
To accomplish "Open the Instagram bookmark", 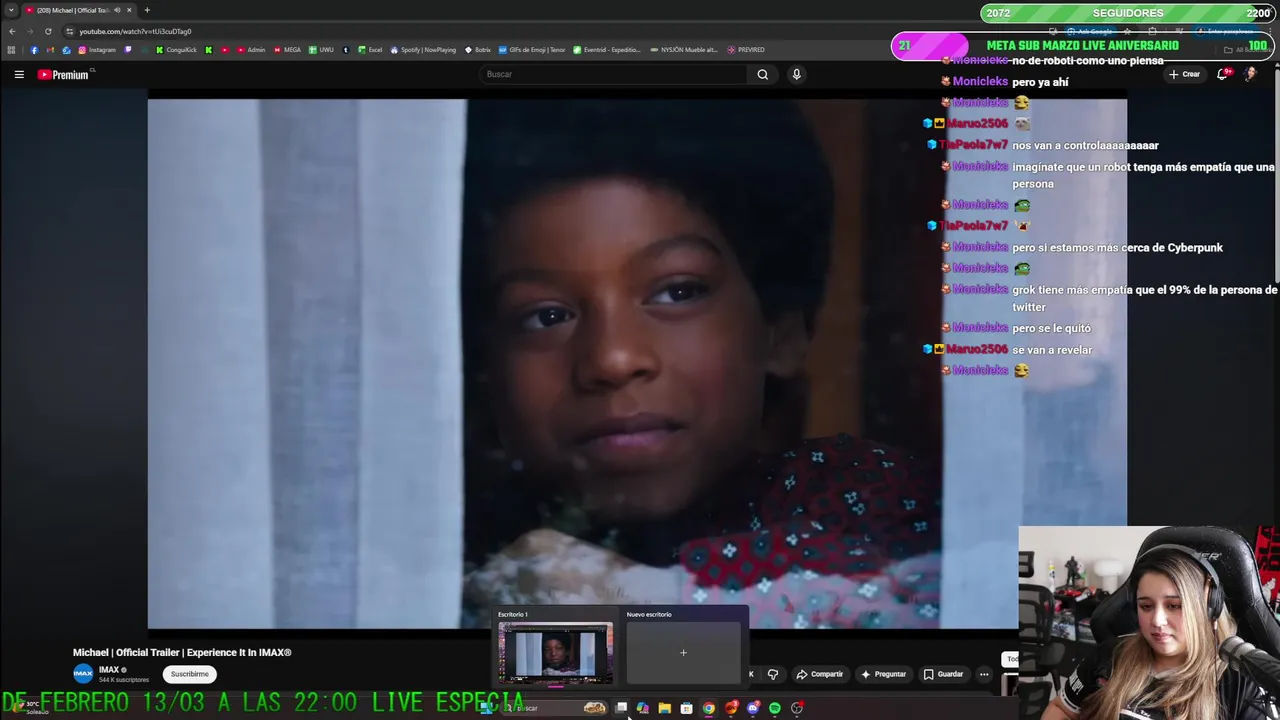I will [97, 50].
